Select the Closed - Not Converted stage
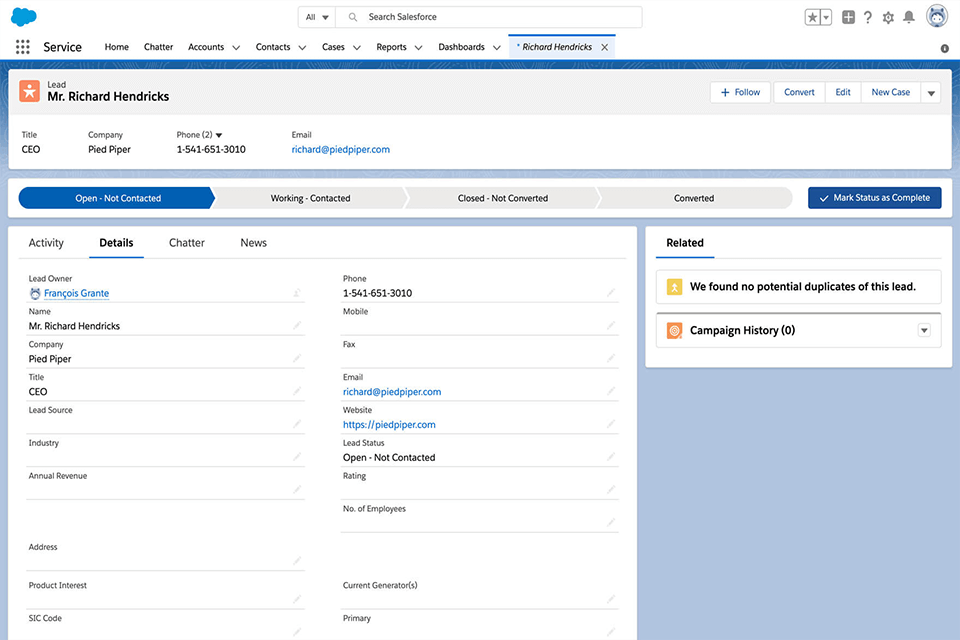The image size is (960, 640). (503, 198)
